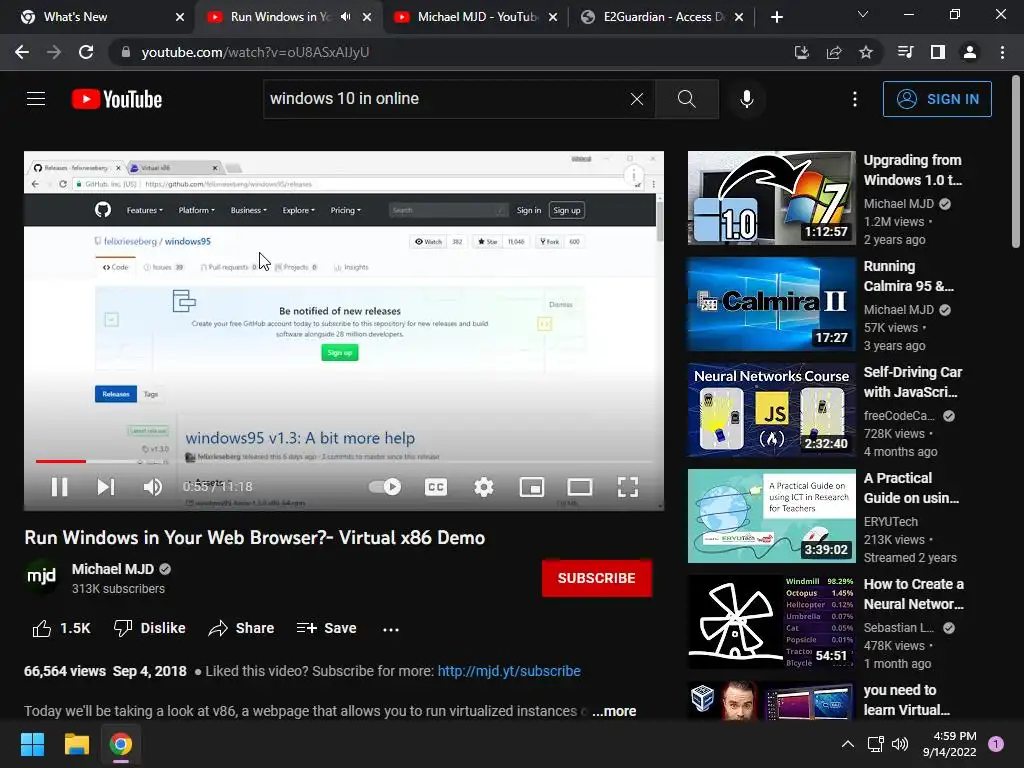
Task: Click the address bar URL
Action: pos(255,52)
